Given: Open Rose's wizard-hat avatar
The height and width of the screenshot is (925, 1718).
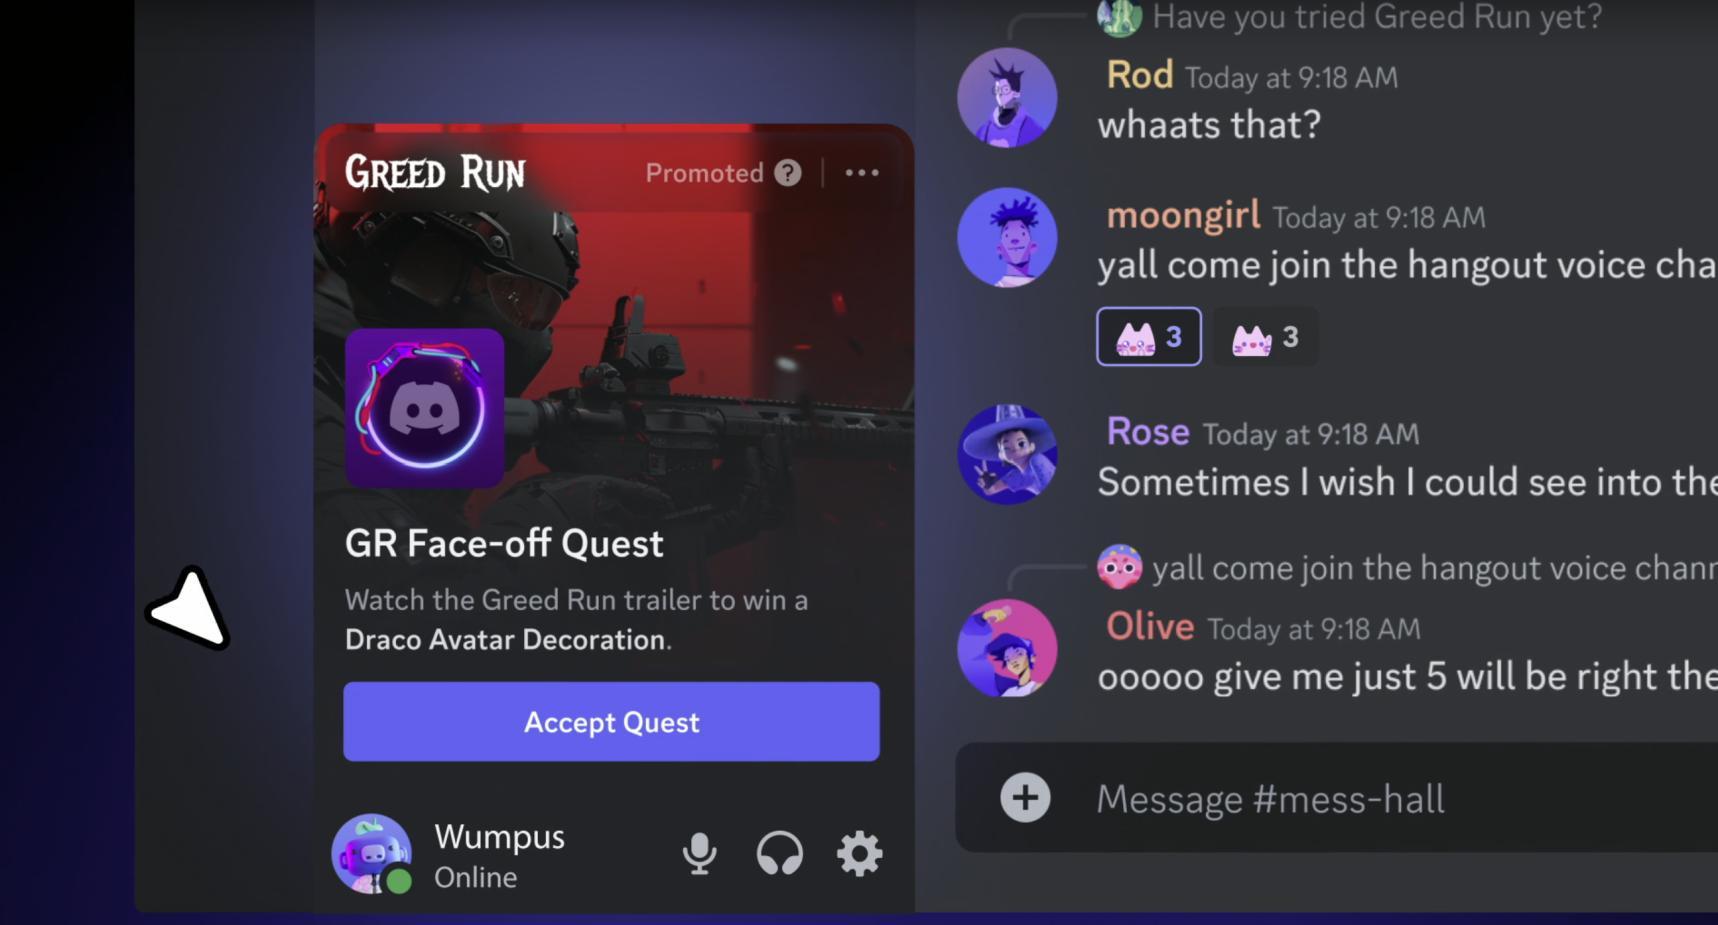Looking at the screenshot, I should pyautogui.click(x=1007, y=454).
